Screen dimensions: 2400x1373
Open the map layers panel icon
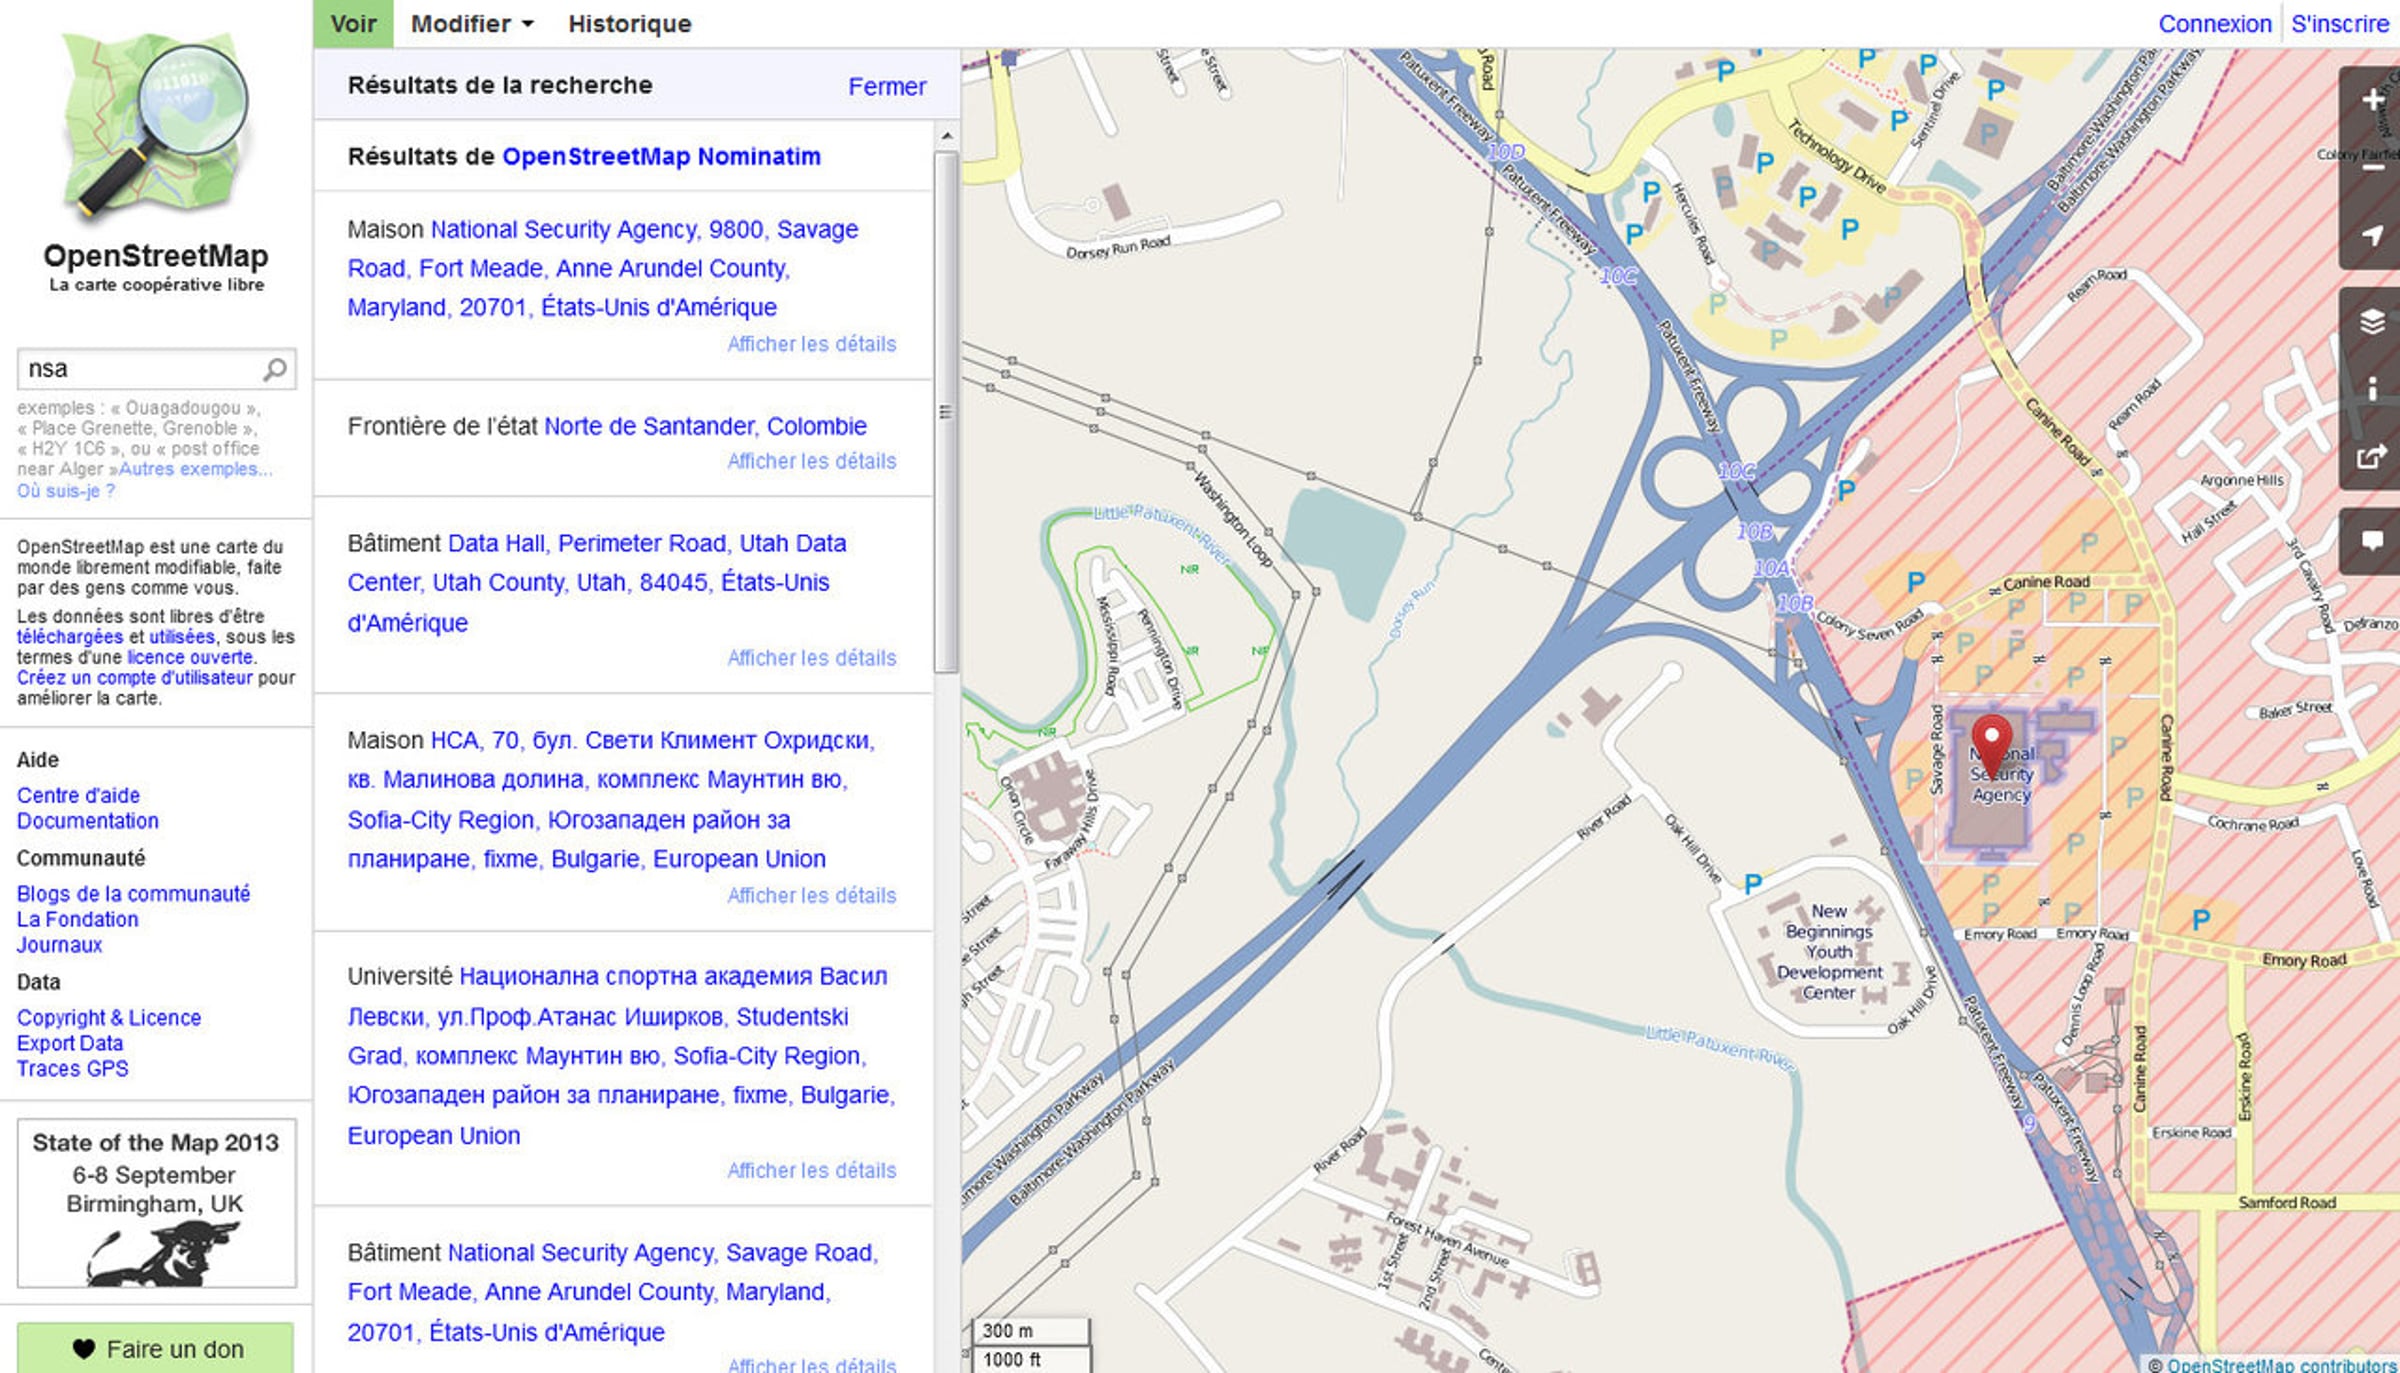2371,321
